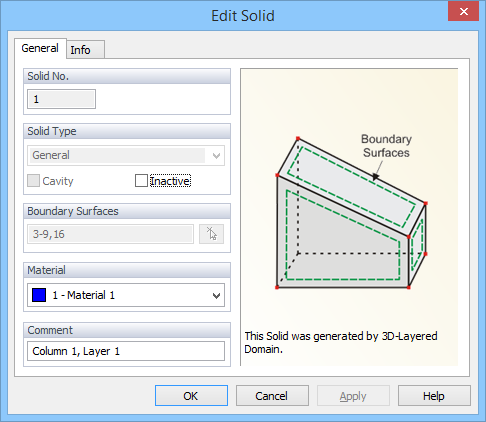Screen dimensions: 486x422
Task: Open the Material dropdown list
Action: point(216,295)
